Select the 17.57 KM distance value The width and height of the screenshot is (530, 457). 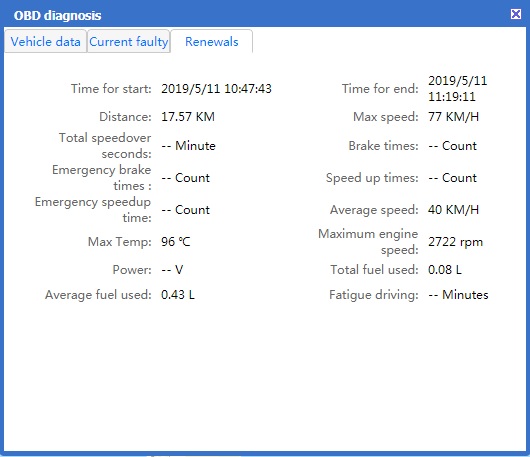pyautogui.click(x=188, y=117)
